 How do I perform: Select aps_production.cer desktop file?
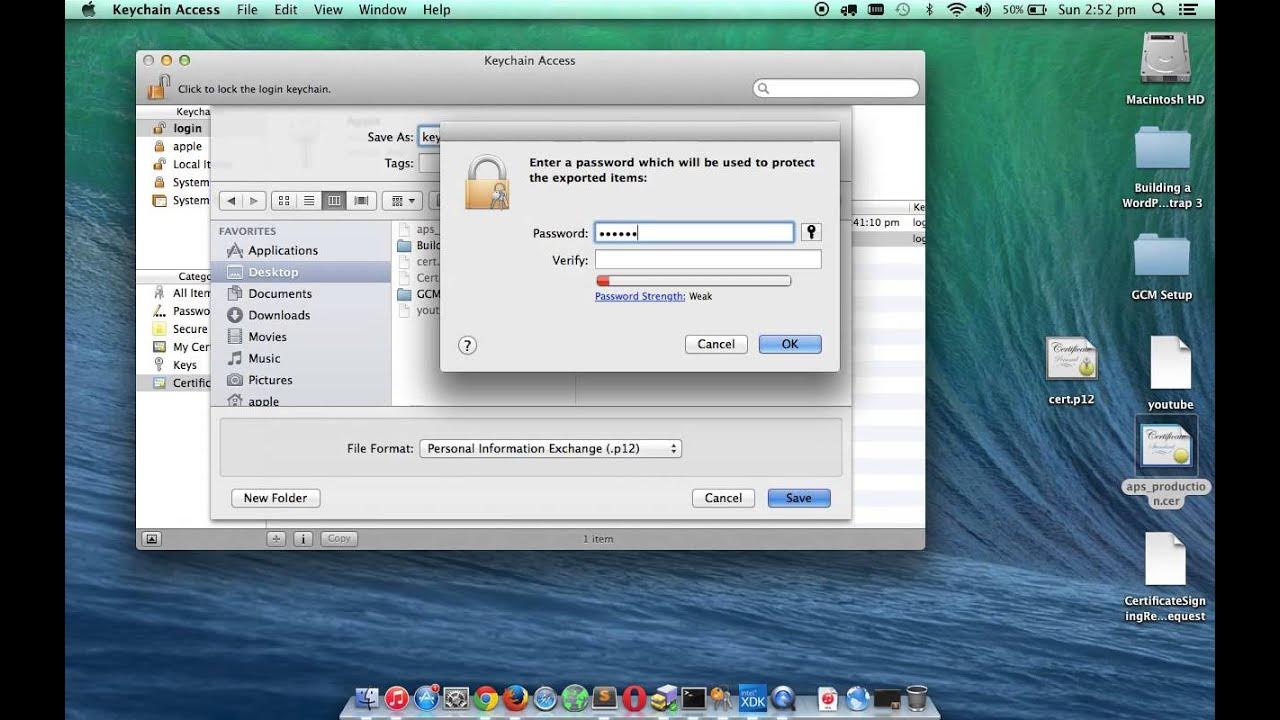click(1166, 462)
